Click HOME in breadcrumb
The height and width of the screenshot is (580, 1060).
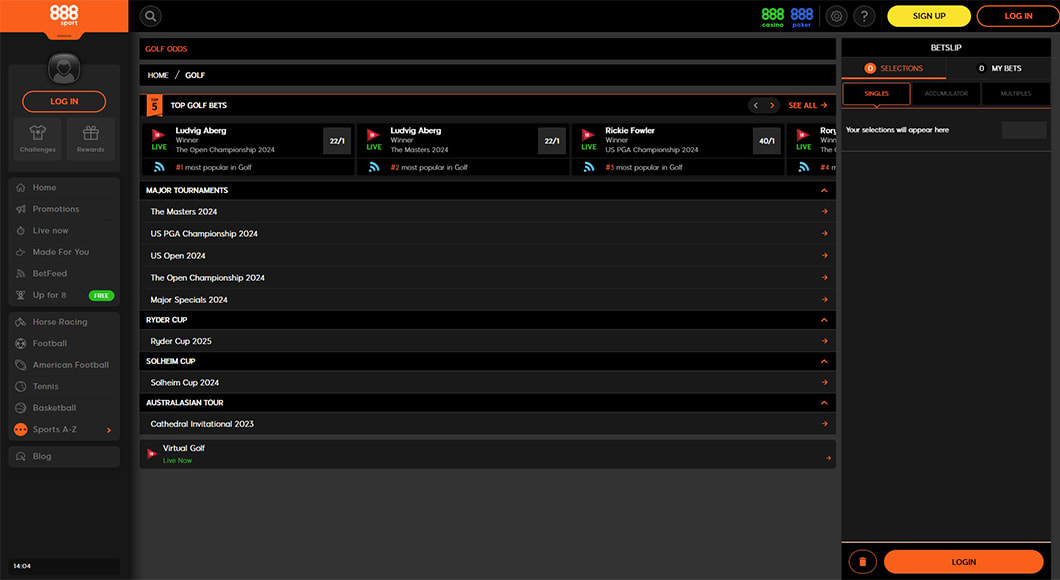pyautogui.click(x=158, y=75)
